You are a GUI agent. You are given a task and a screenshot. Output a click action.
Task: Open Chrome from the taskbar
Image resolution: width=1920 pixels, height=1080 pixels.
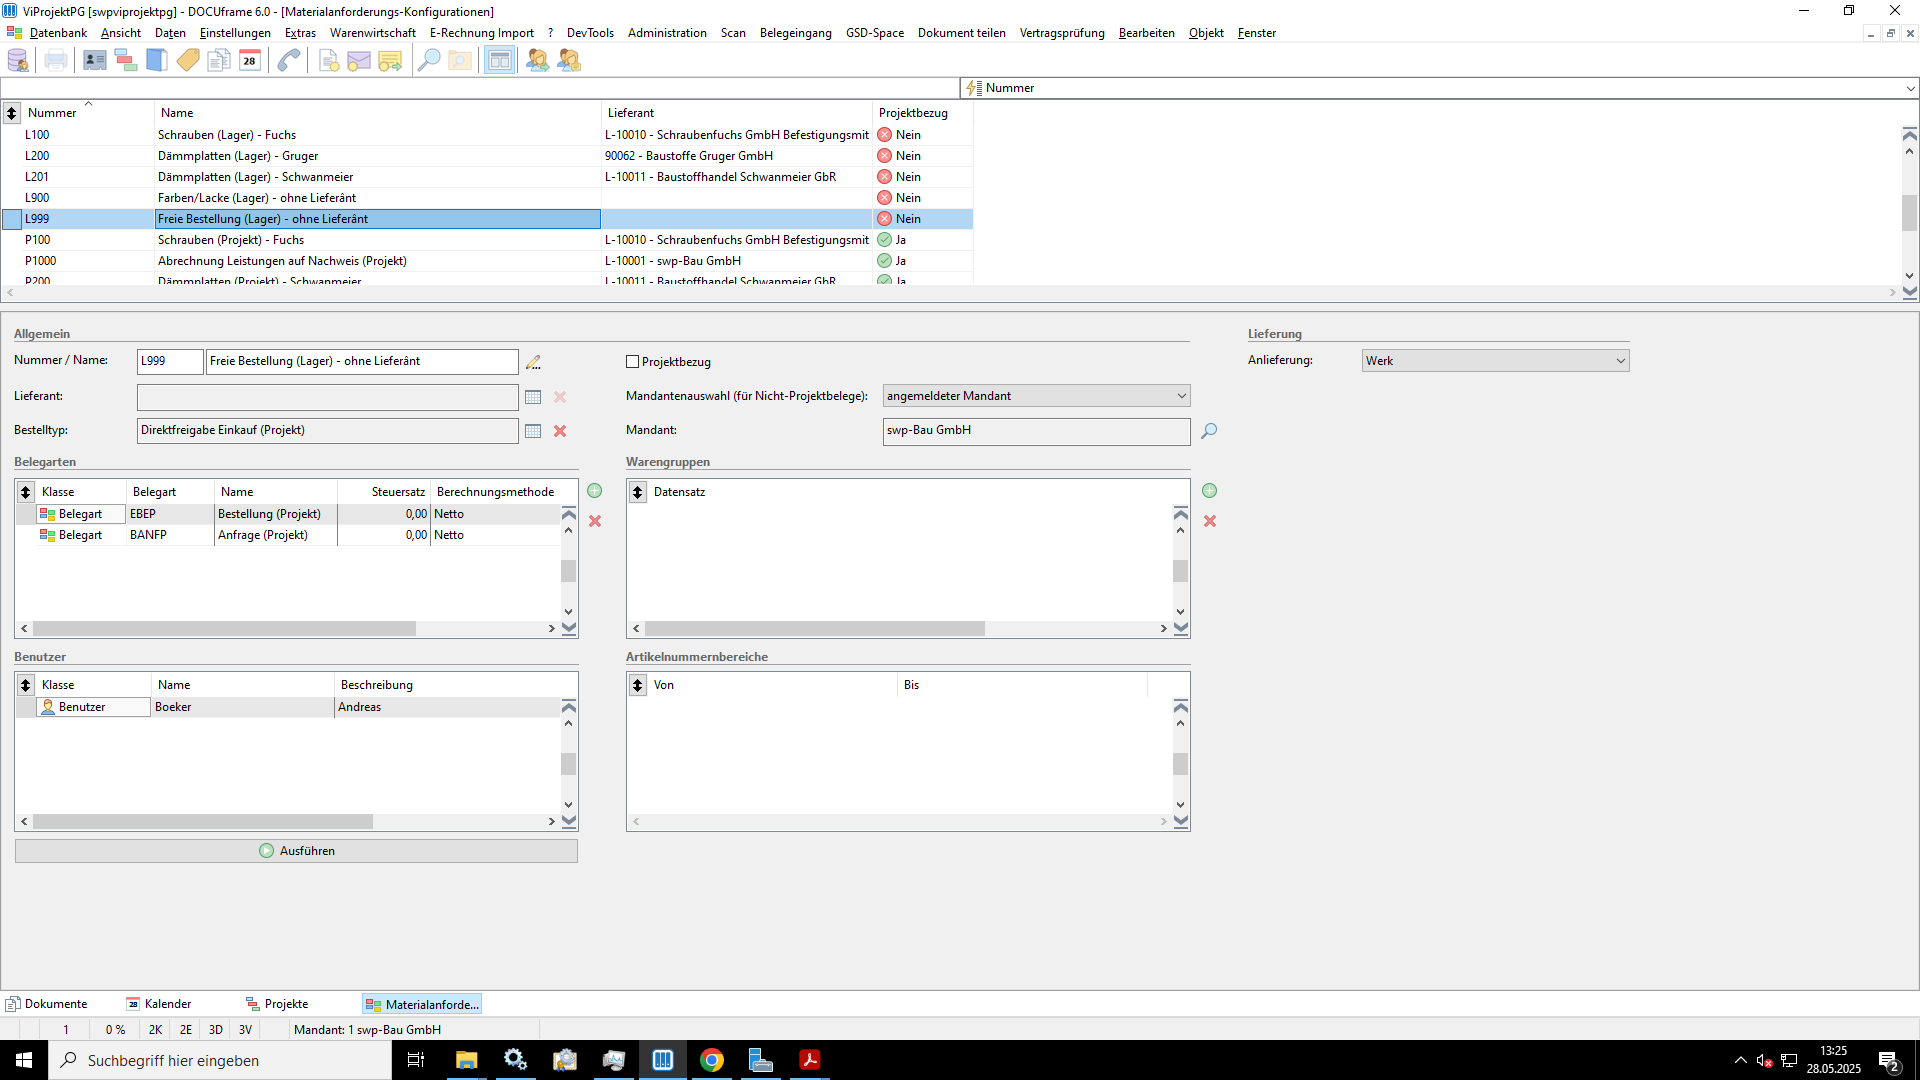pos(711,1060)
